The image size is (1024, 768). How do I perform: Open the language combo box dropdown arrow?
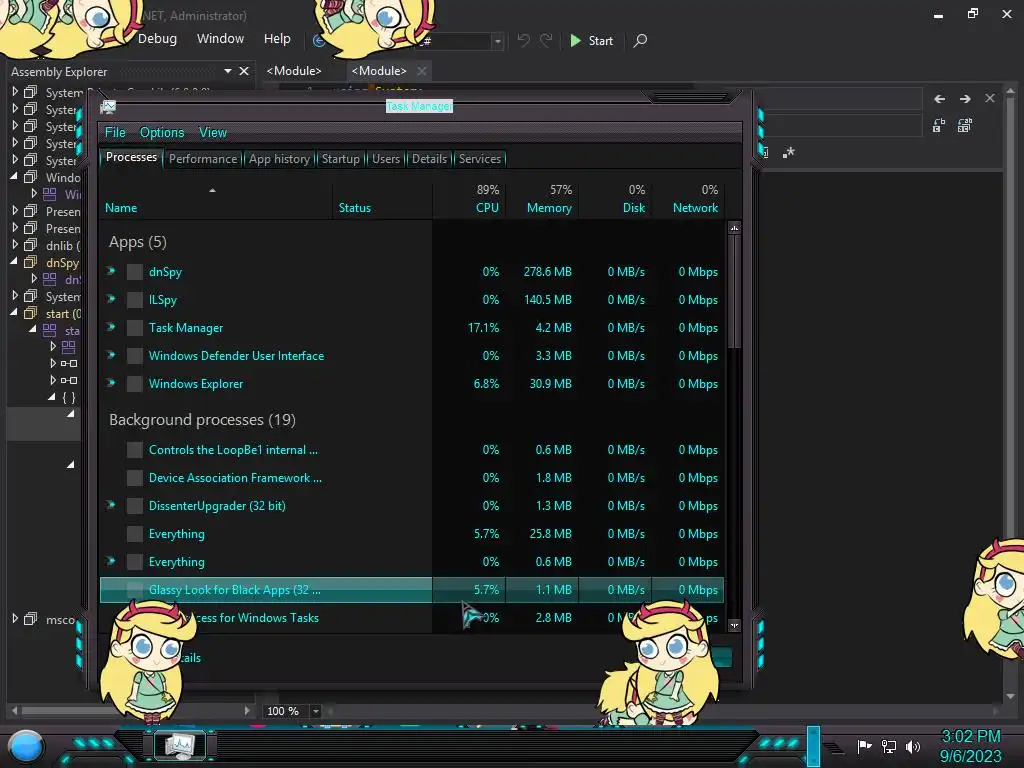pyautogui.click(x=498, y=41)
